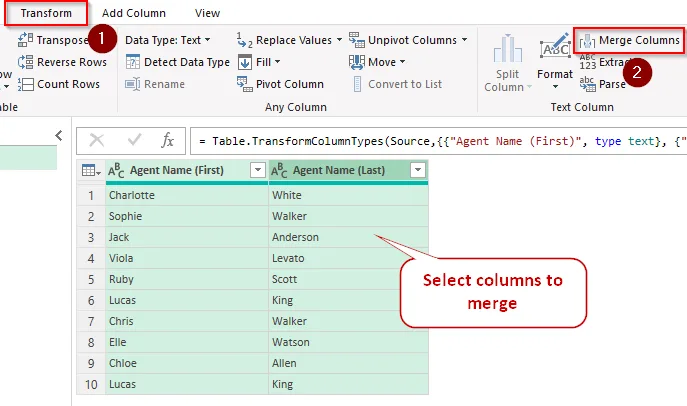Click the fx function icon
This screenshot has width=687, height=406.
[x=167, y=141]
